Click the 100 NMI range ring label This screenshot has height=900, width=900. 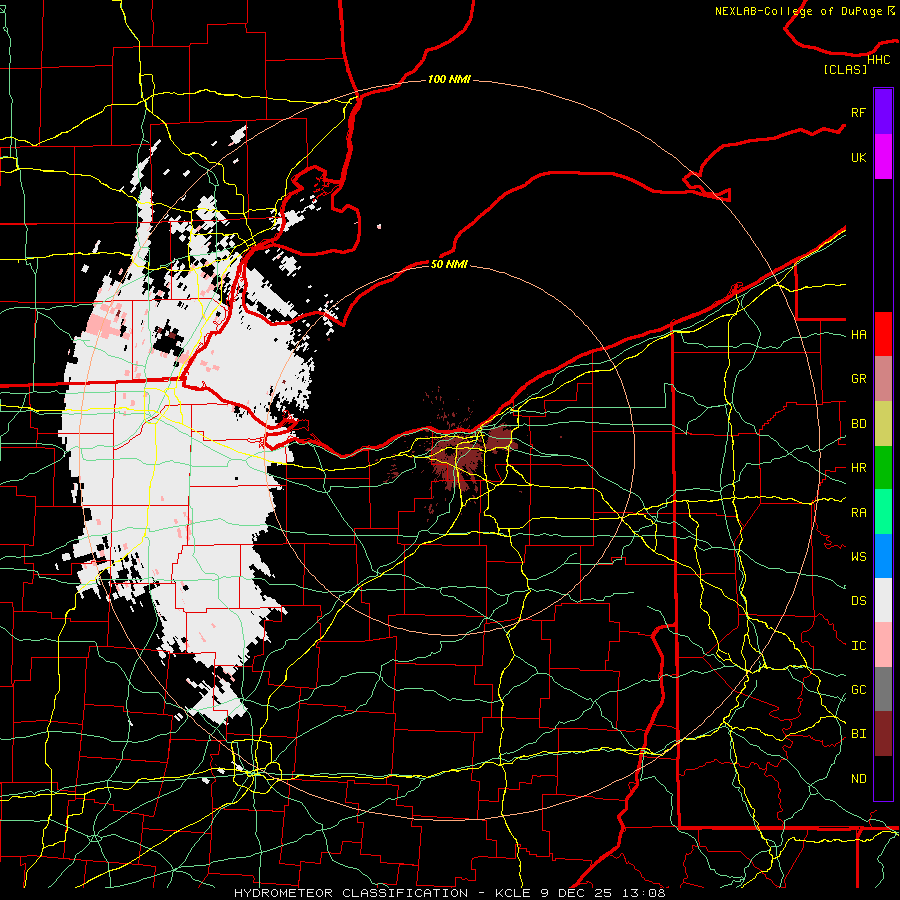pos(449,79)
